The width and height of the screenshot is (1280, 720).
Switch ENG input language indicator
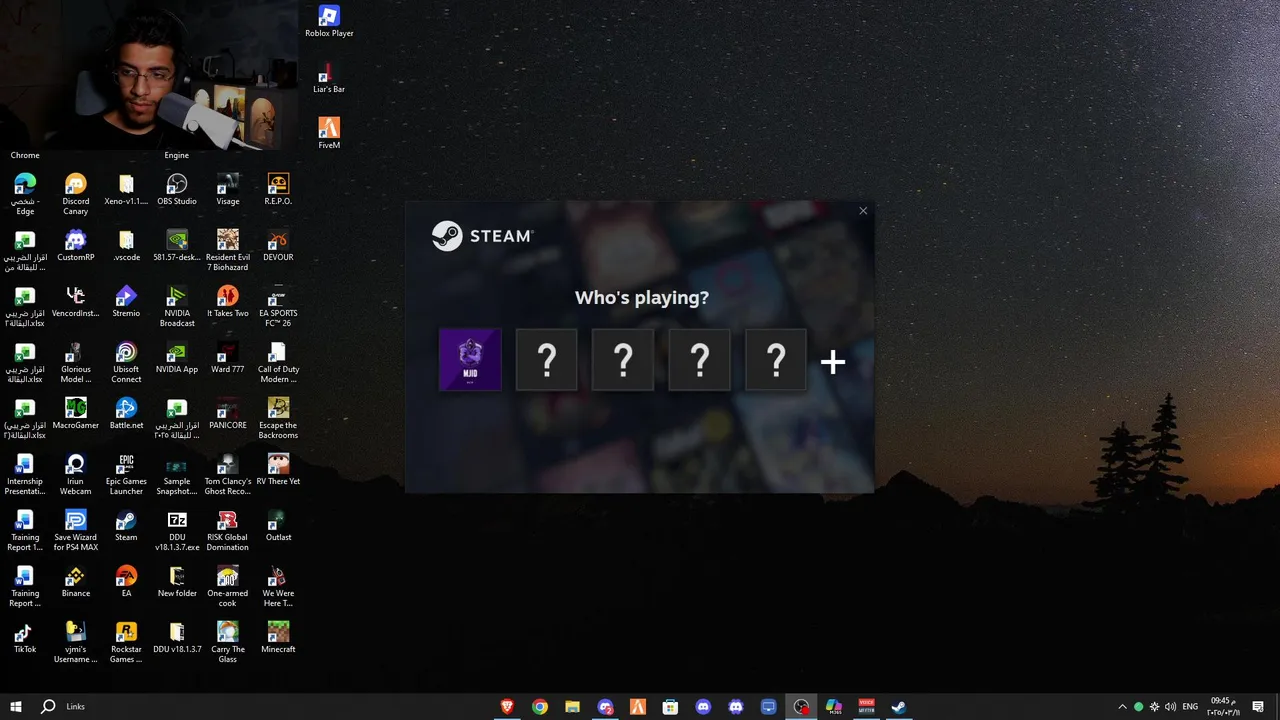point(1190,707)
